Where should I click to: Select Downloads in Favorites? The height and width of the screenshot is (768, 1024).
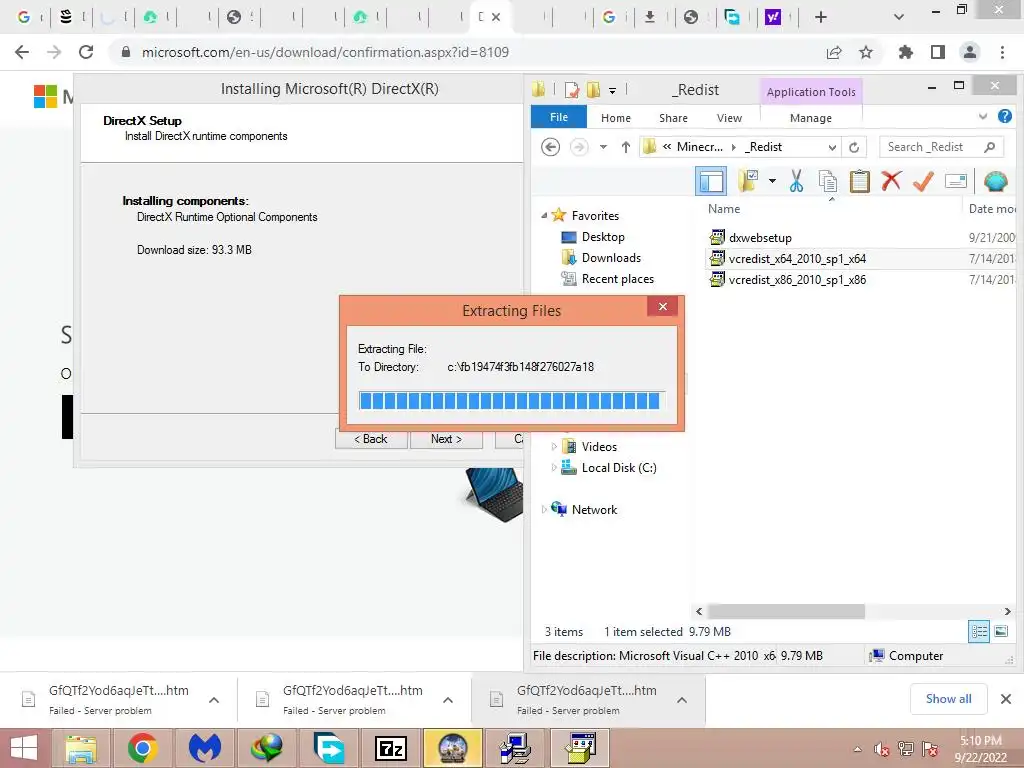coord(611,258)
